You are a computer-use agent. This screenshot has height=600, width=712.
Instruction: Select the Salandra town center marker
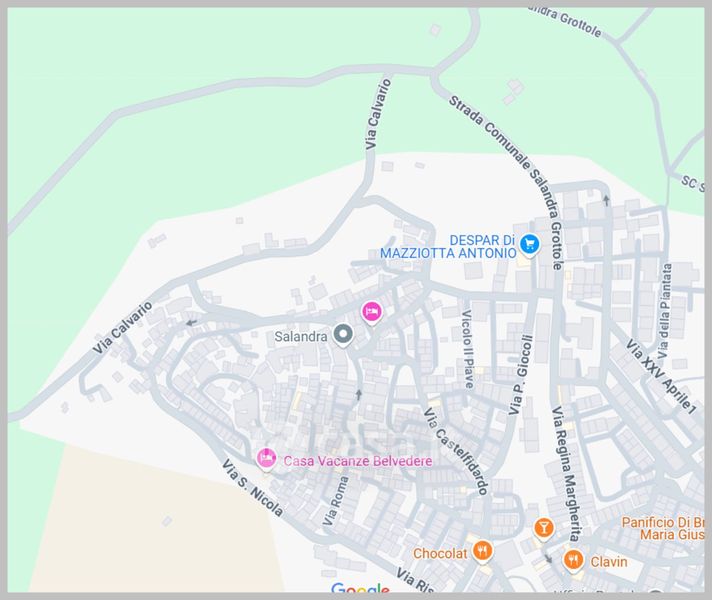click(343, 334)
